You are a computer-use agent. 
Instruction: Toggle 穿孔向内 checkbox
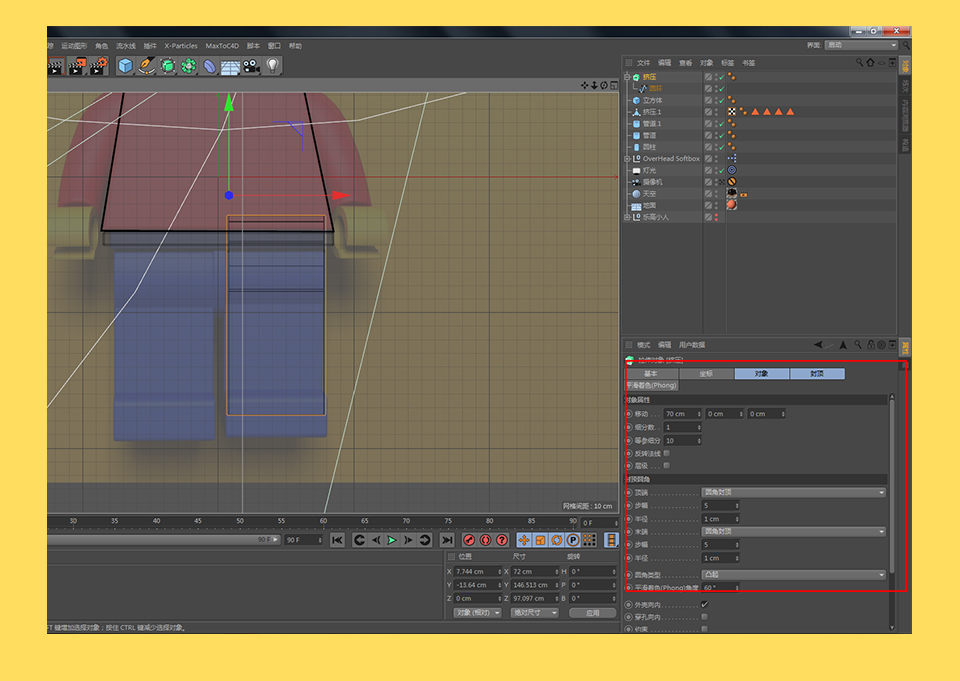point(705,617)
